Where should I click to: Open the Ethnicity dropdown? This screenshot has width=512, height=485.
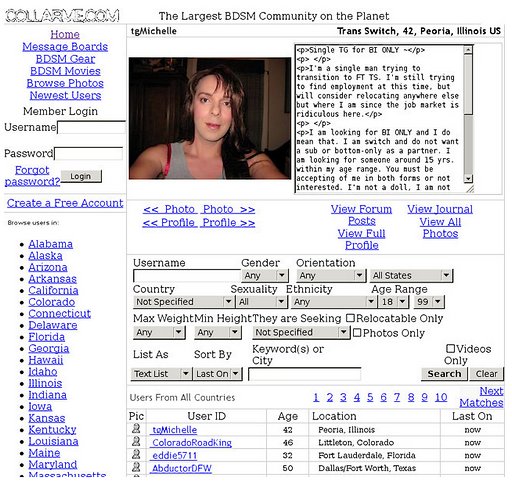(x=334, y=302)
